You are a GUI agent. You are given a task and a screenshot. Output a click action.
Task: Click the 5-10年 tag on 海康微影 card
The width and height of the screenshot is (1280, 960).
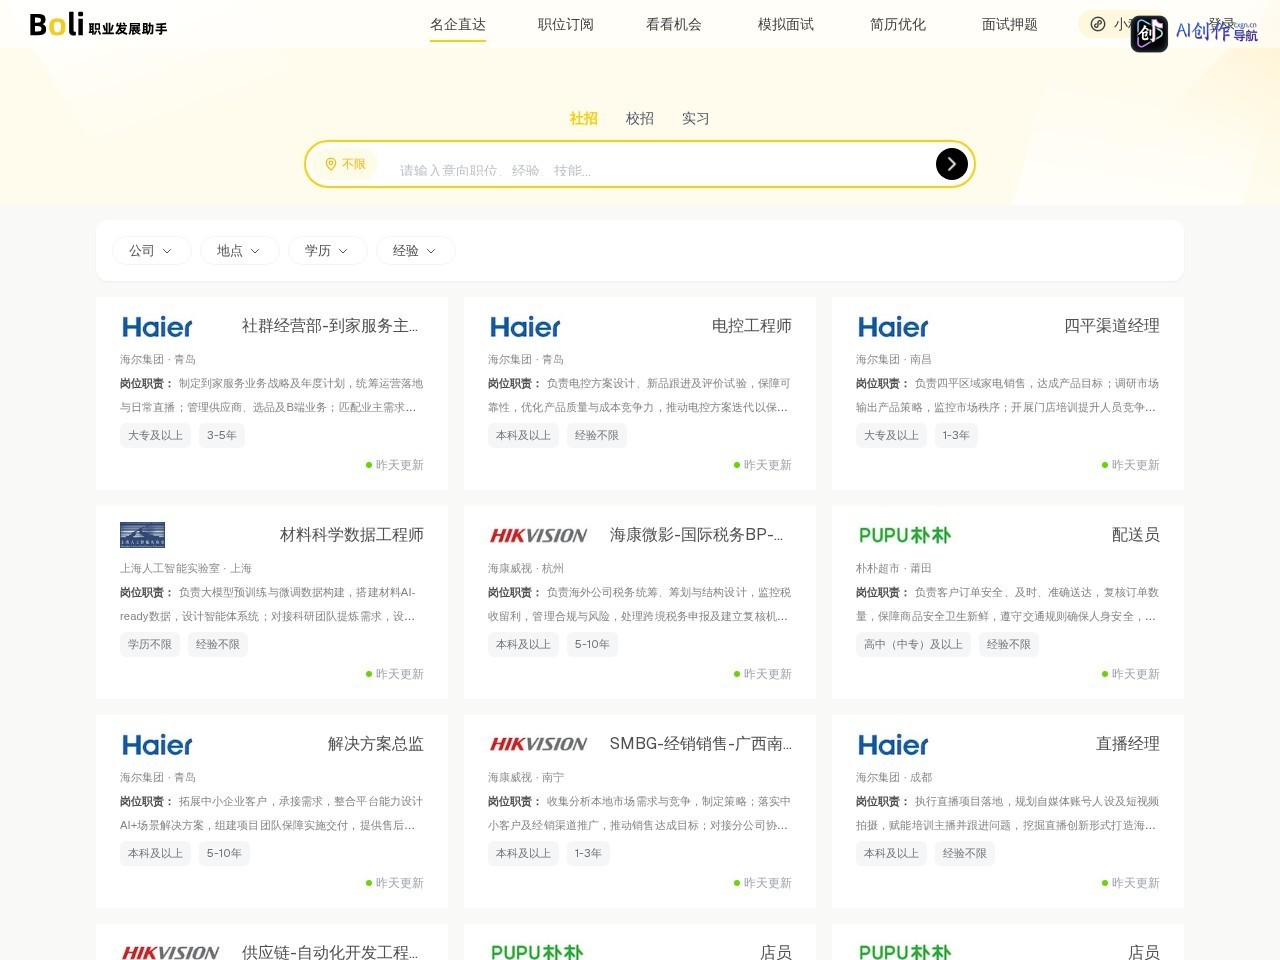(x=592, y=644)
